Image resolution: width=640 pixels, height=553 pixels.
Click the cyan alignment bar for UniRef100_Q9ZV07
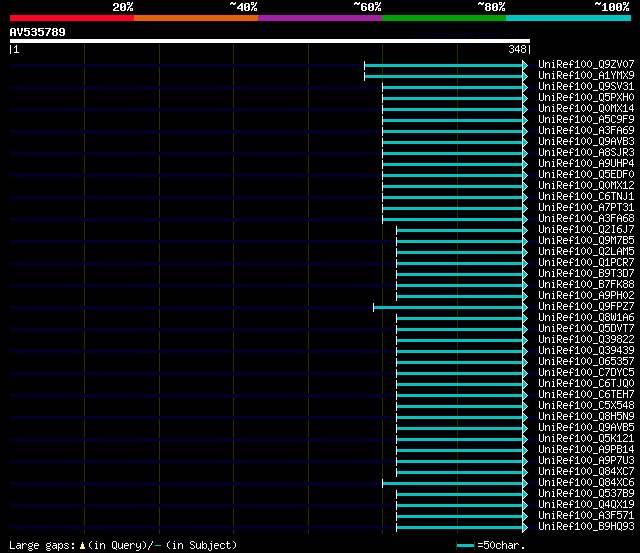click(443, 65)
